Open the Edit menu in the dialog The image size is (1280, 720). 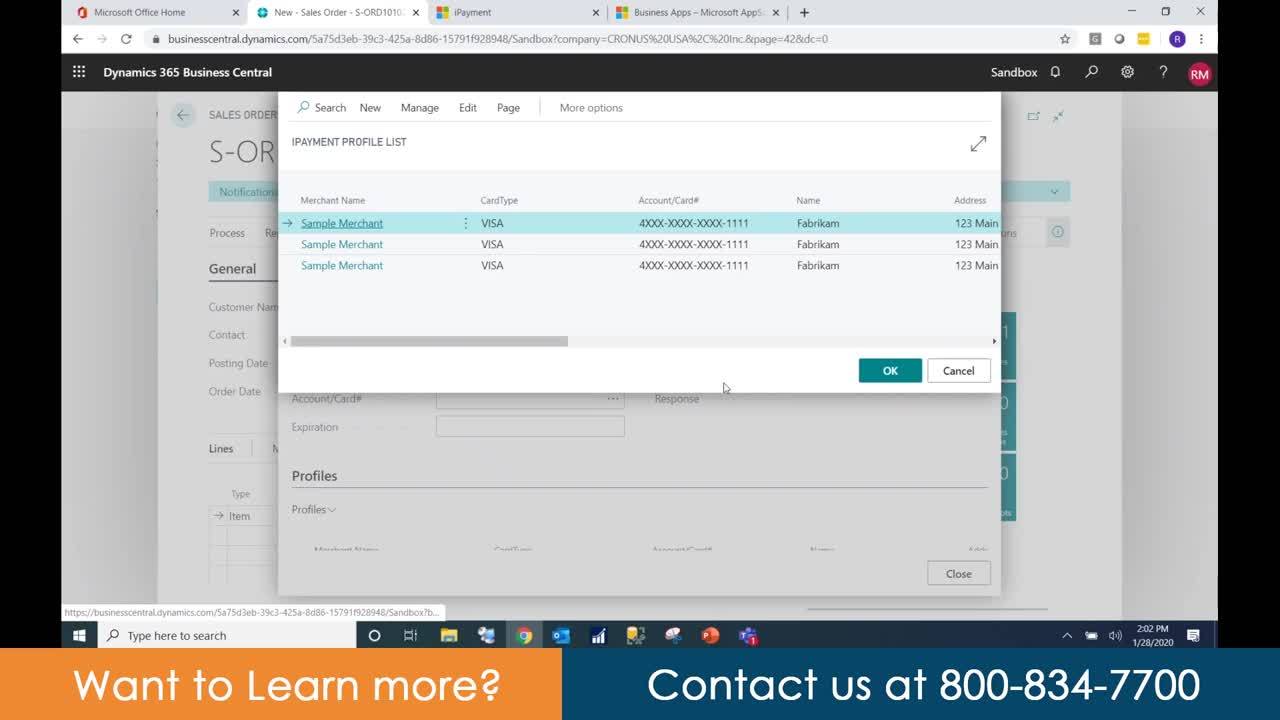coord(468,108)
